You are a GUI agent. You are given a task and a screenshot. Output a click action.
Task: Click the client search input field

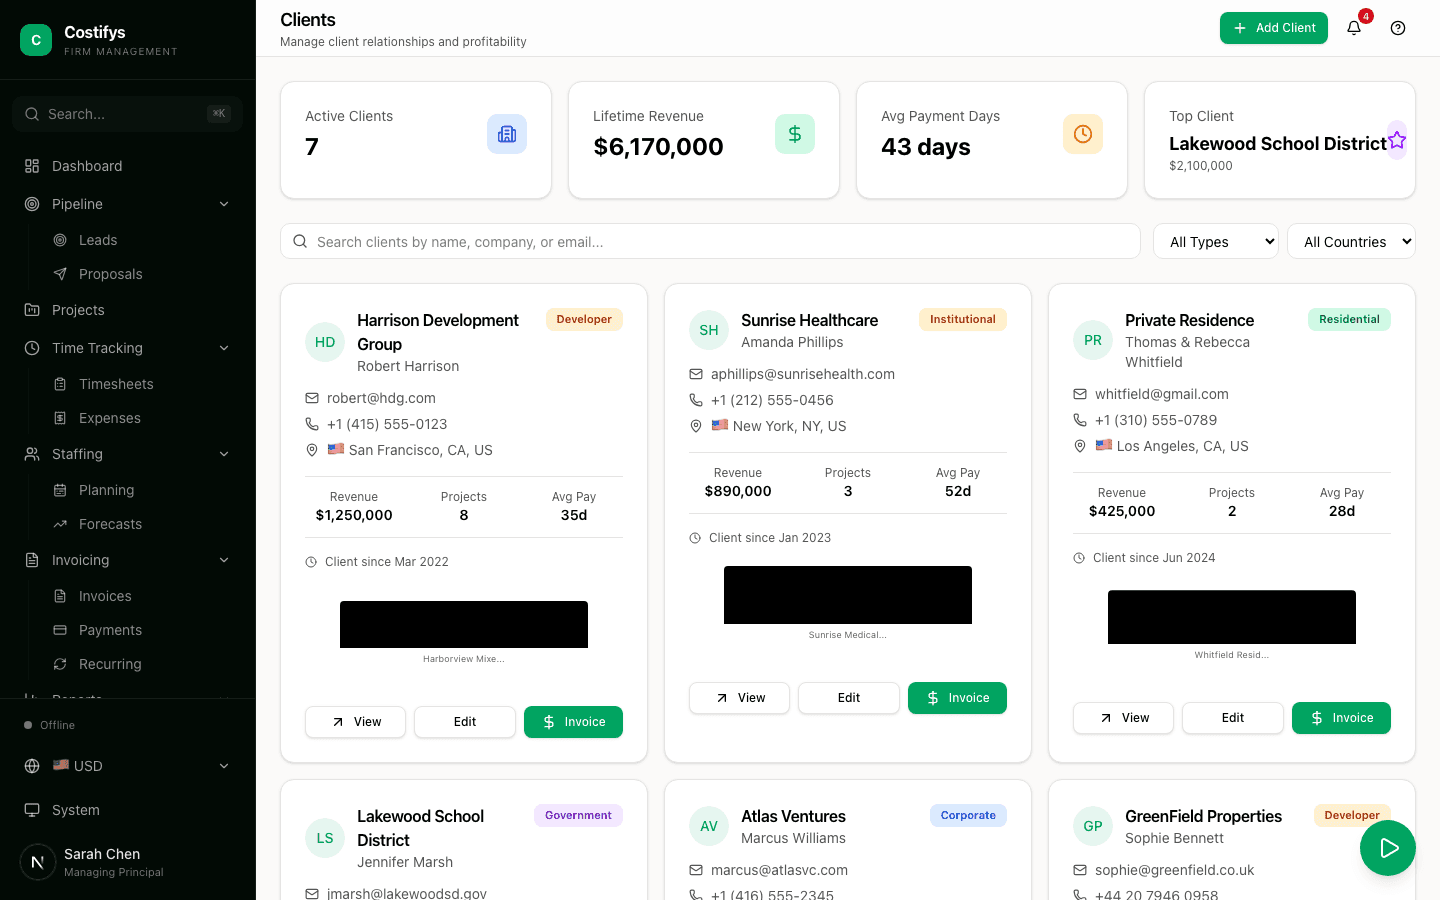[710, 241]
